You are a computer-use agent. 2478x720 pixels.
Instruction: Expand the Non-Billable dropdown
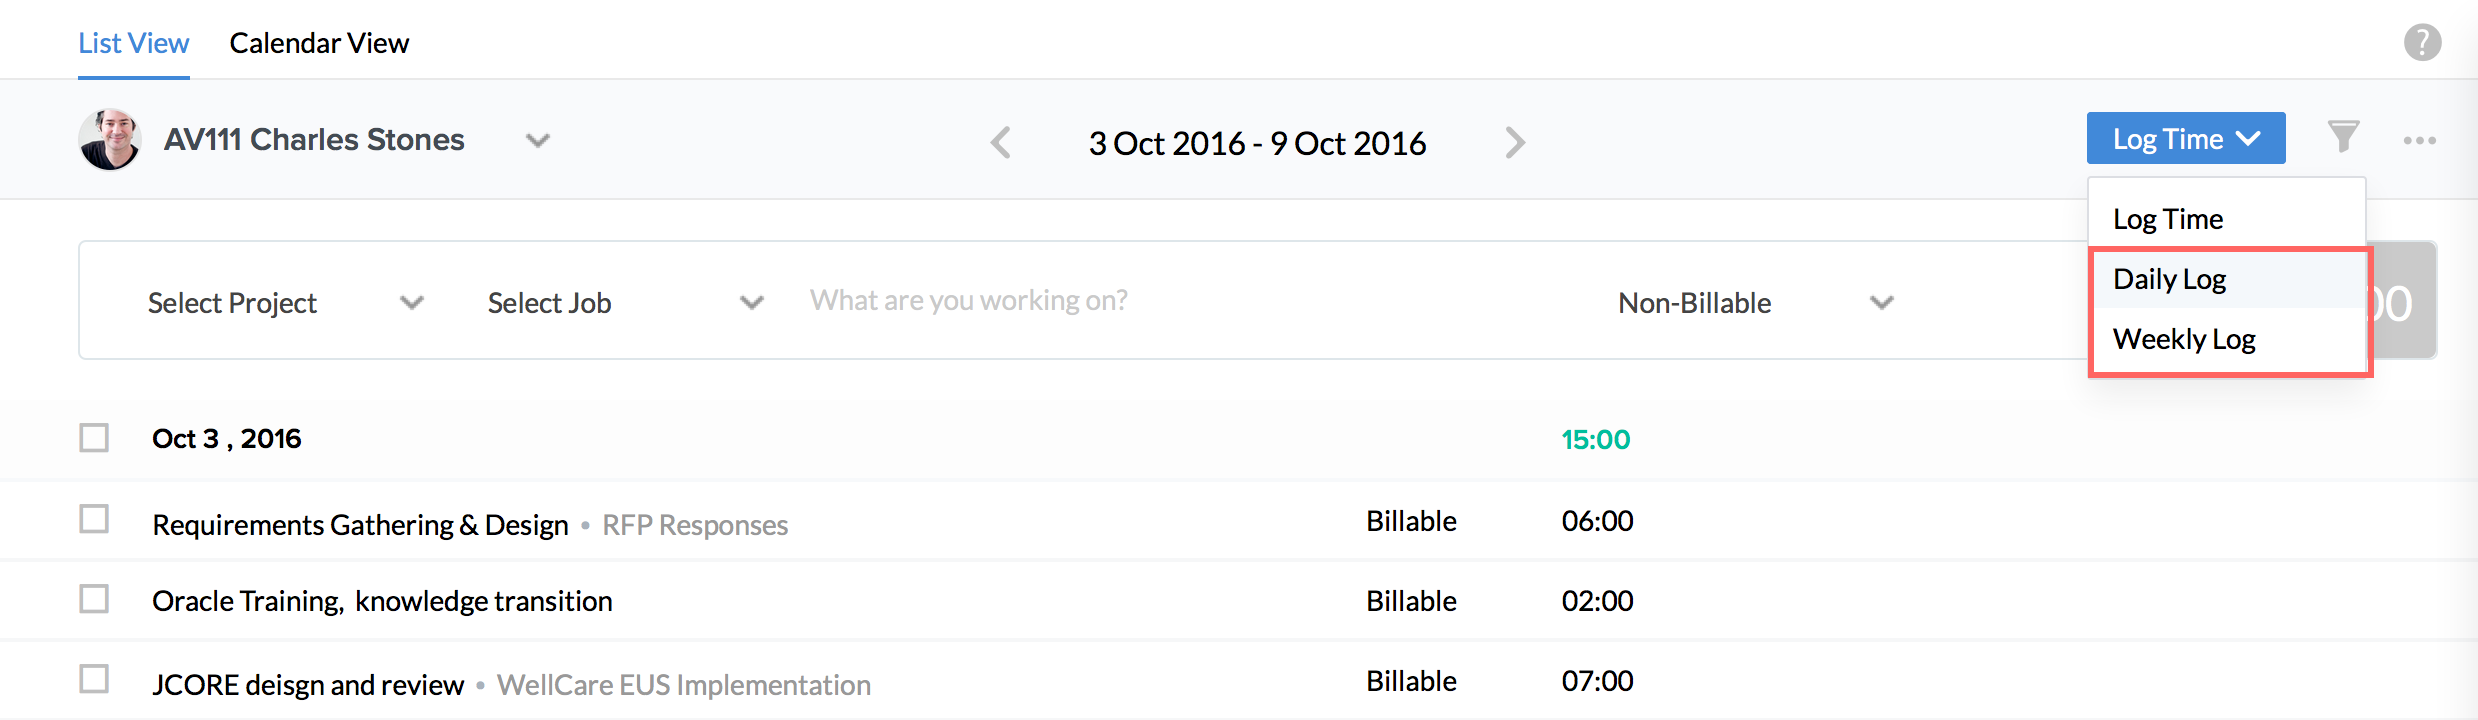[x=1755, y=302]
